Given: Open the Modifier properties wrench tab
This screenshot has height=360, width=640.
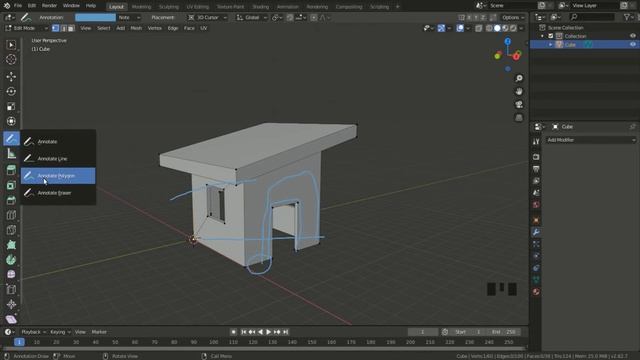Looking at the screenshot, I should click(536, 232).
